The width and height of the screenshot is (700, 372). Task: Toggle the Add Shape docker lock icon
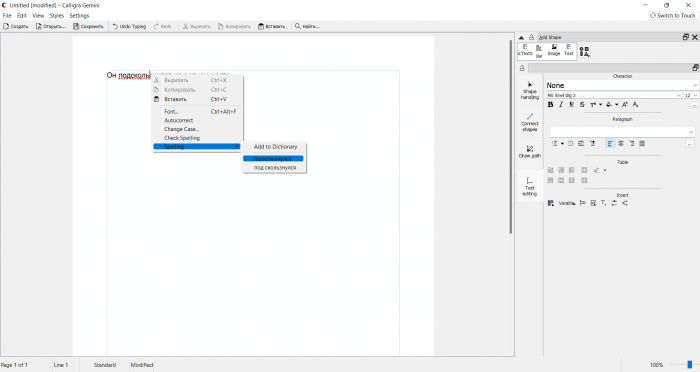tap(531, 37)
